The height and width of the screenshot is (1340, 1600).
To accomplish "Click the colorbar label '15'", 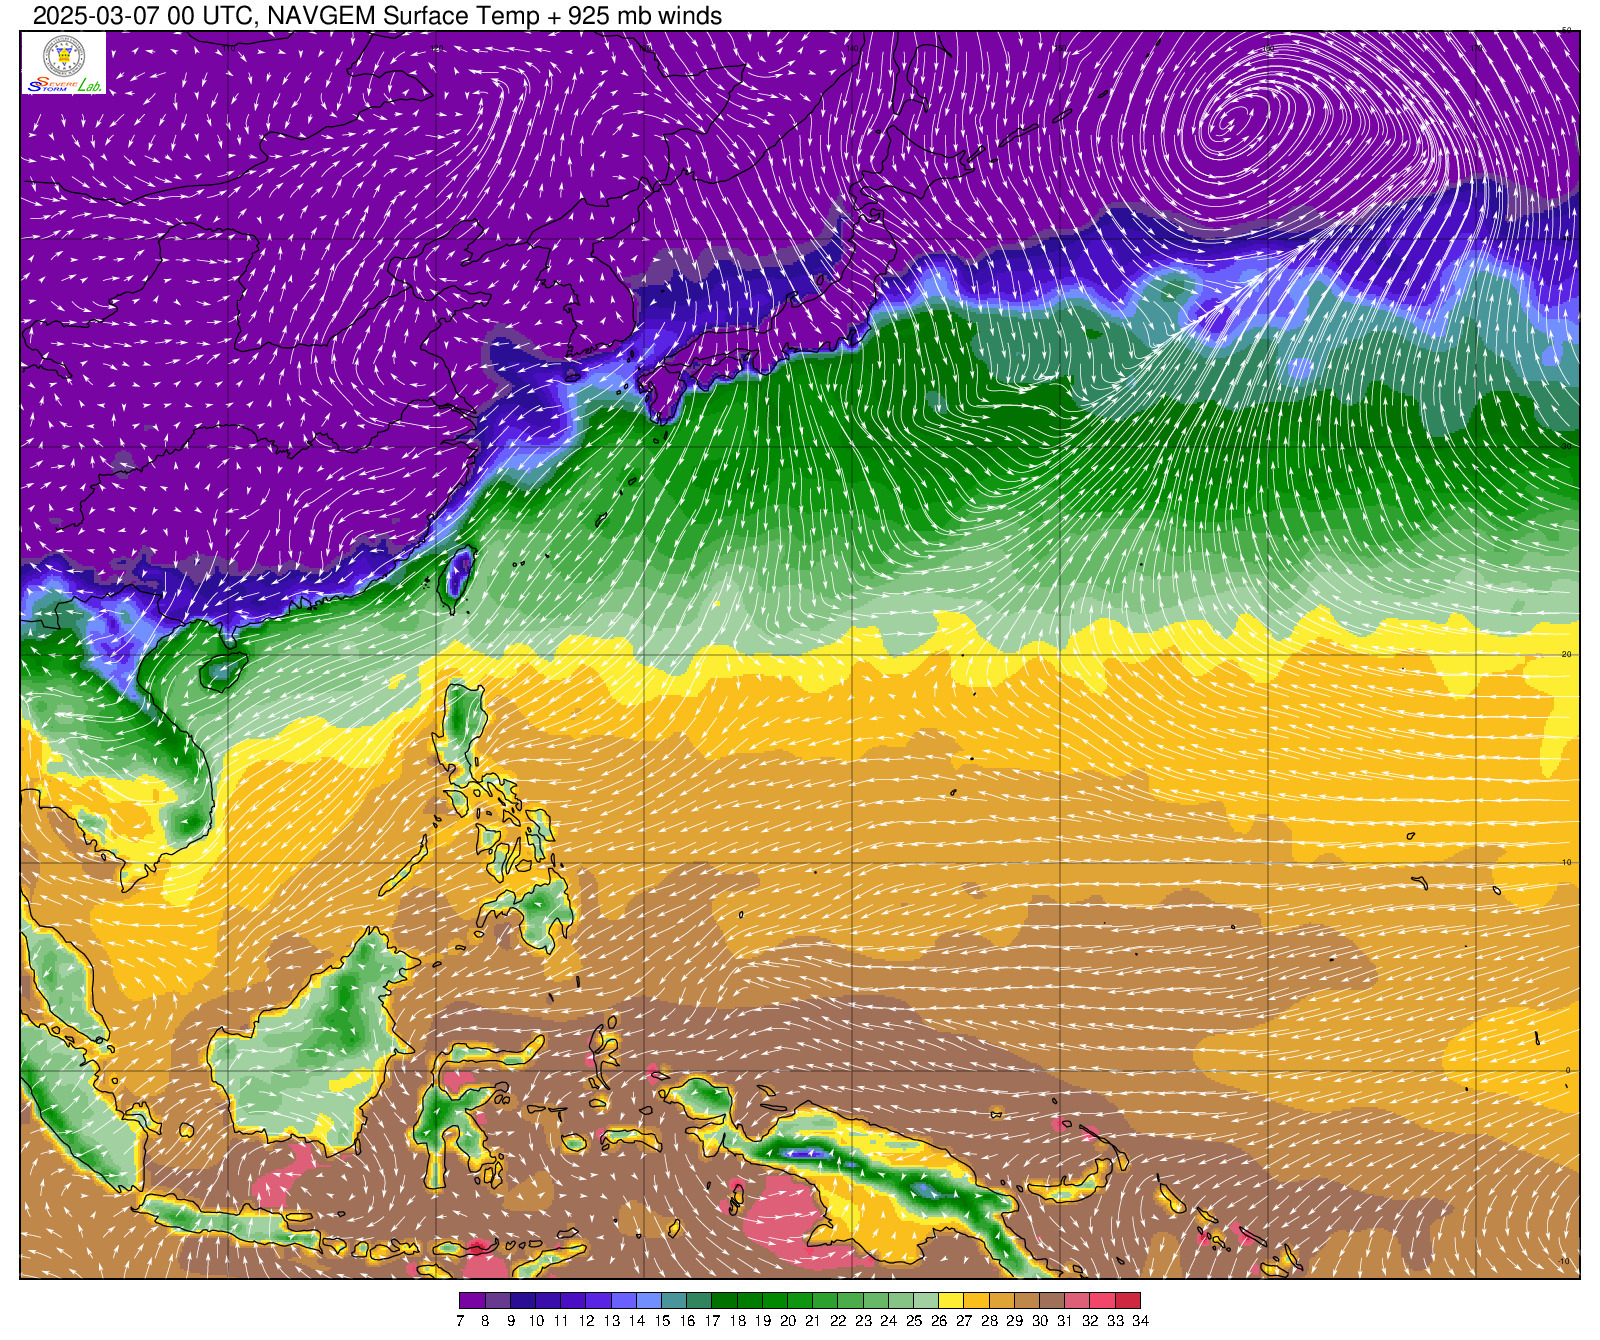I will [662, 1321].
